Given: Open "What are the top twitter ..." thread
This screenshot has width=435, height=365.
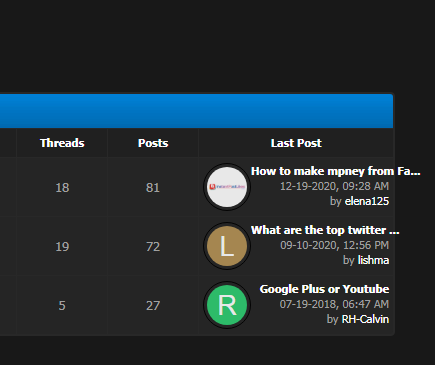Looking at the screenshot, I should click(325, 230).
